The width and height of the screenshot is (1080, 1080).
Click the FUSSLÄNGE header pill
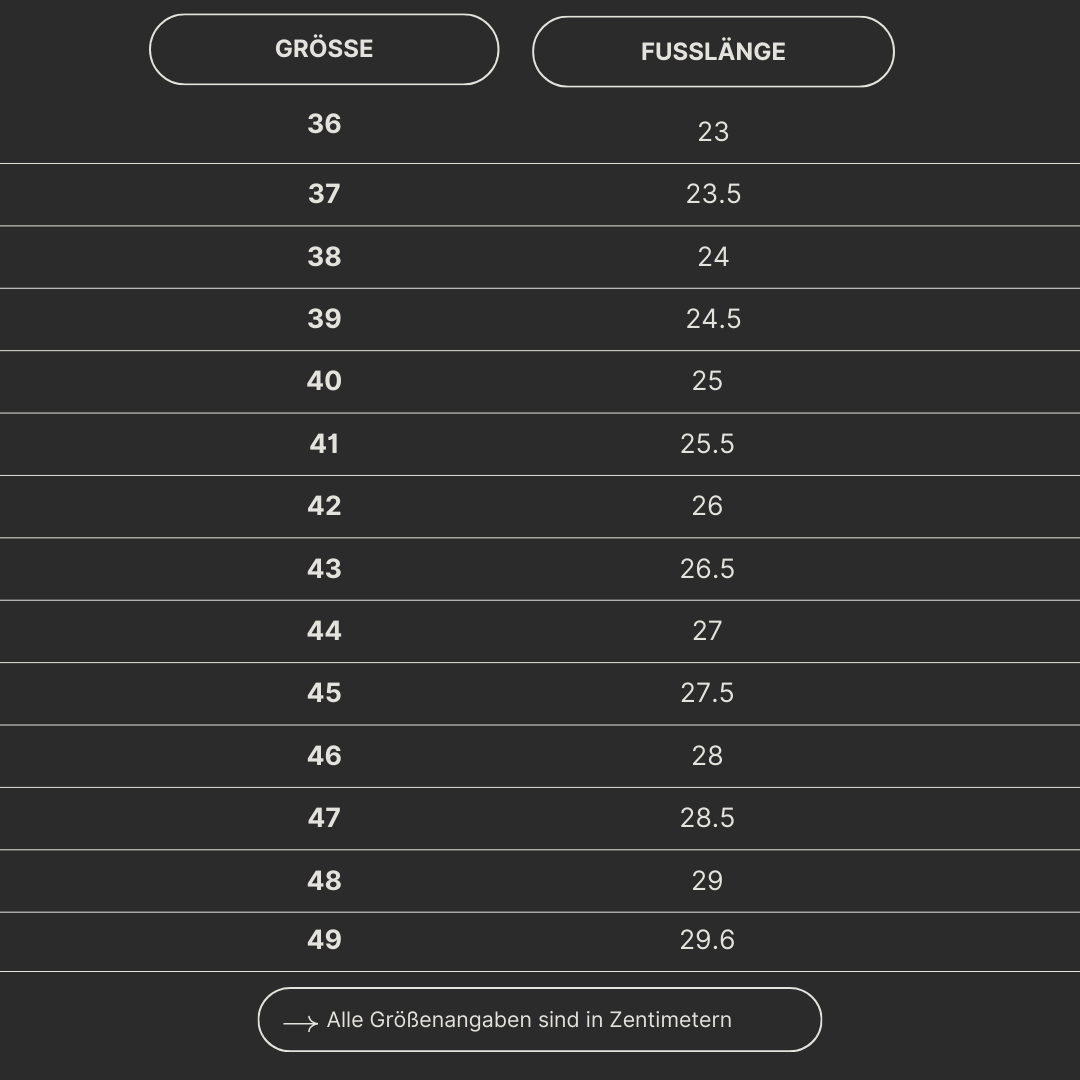point(713,52)
